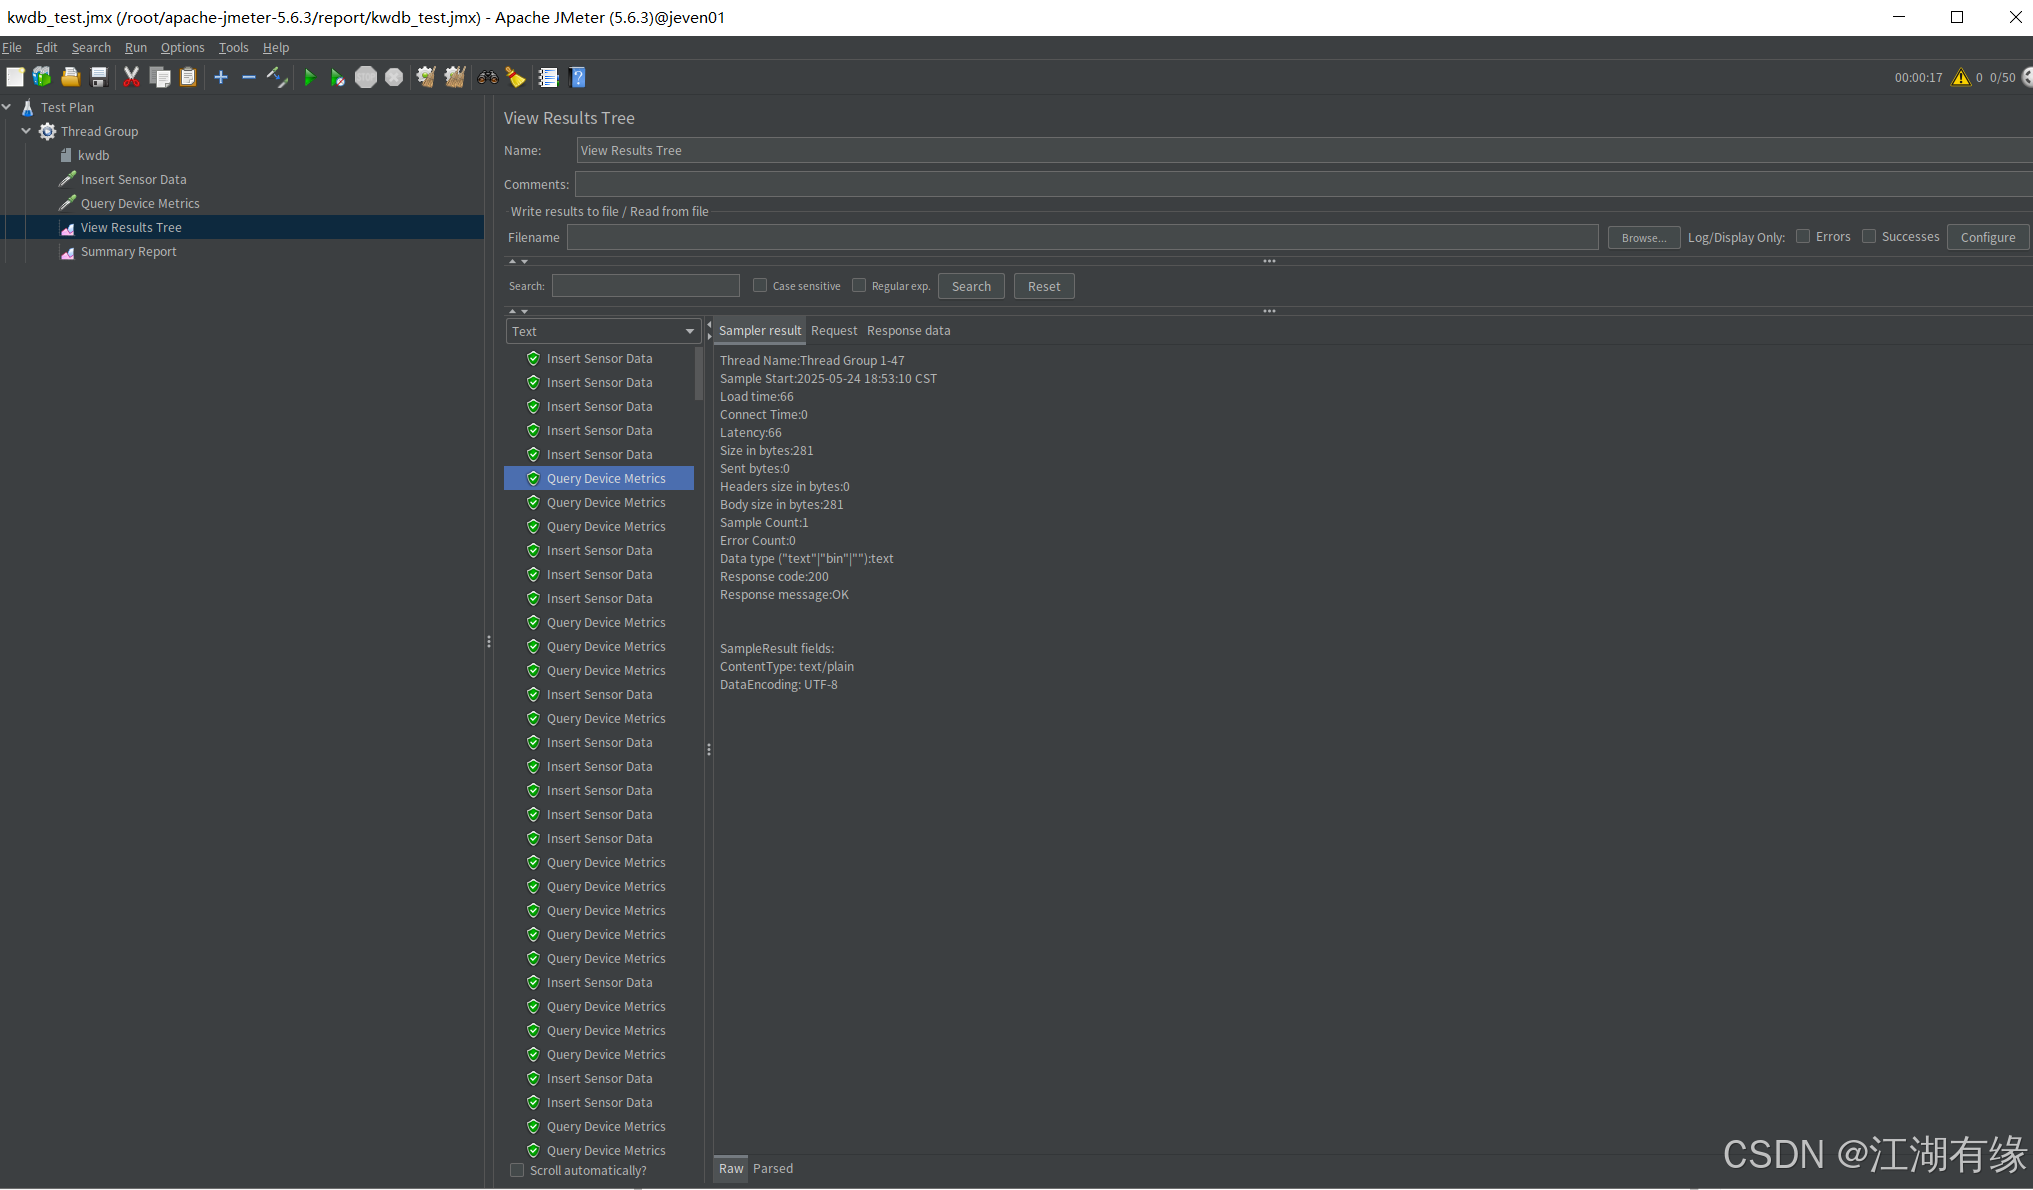Click the binoculars Search icon in toolbar
This screenshot has height=1190, width=2033.
pos(488,77)
